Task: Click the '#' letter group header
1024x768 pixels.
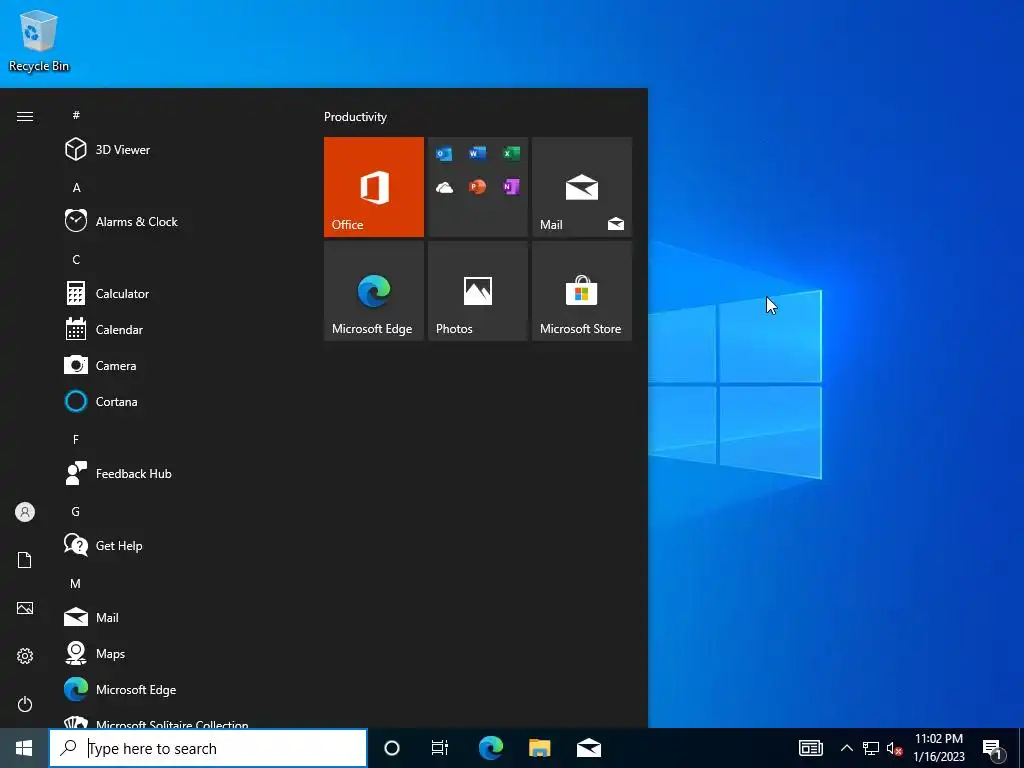Action: pyautogui.click(x=76, y=115)
